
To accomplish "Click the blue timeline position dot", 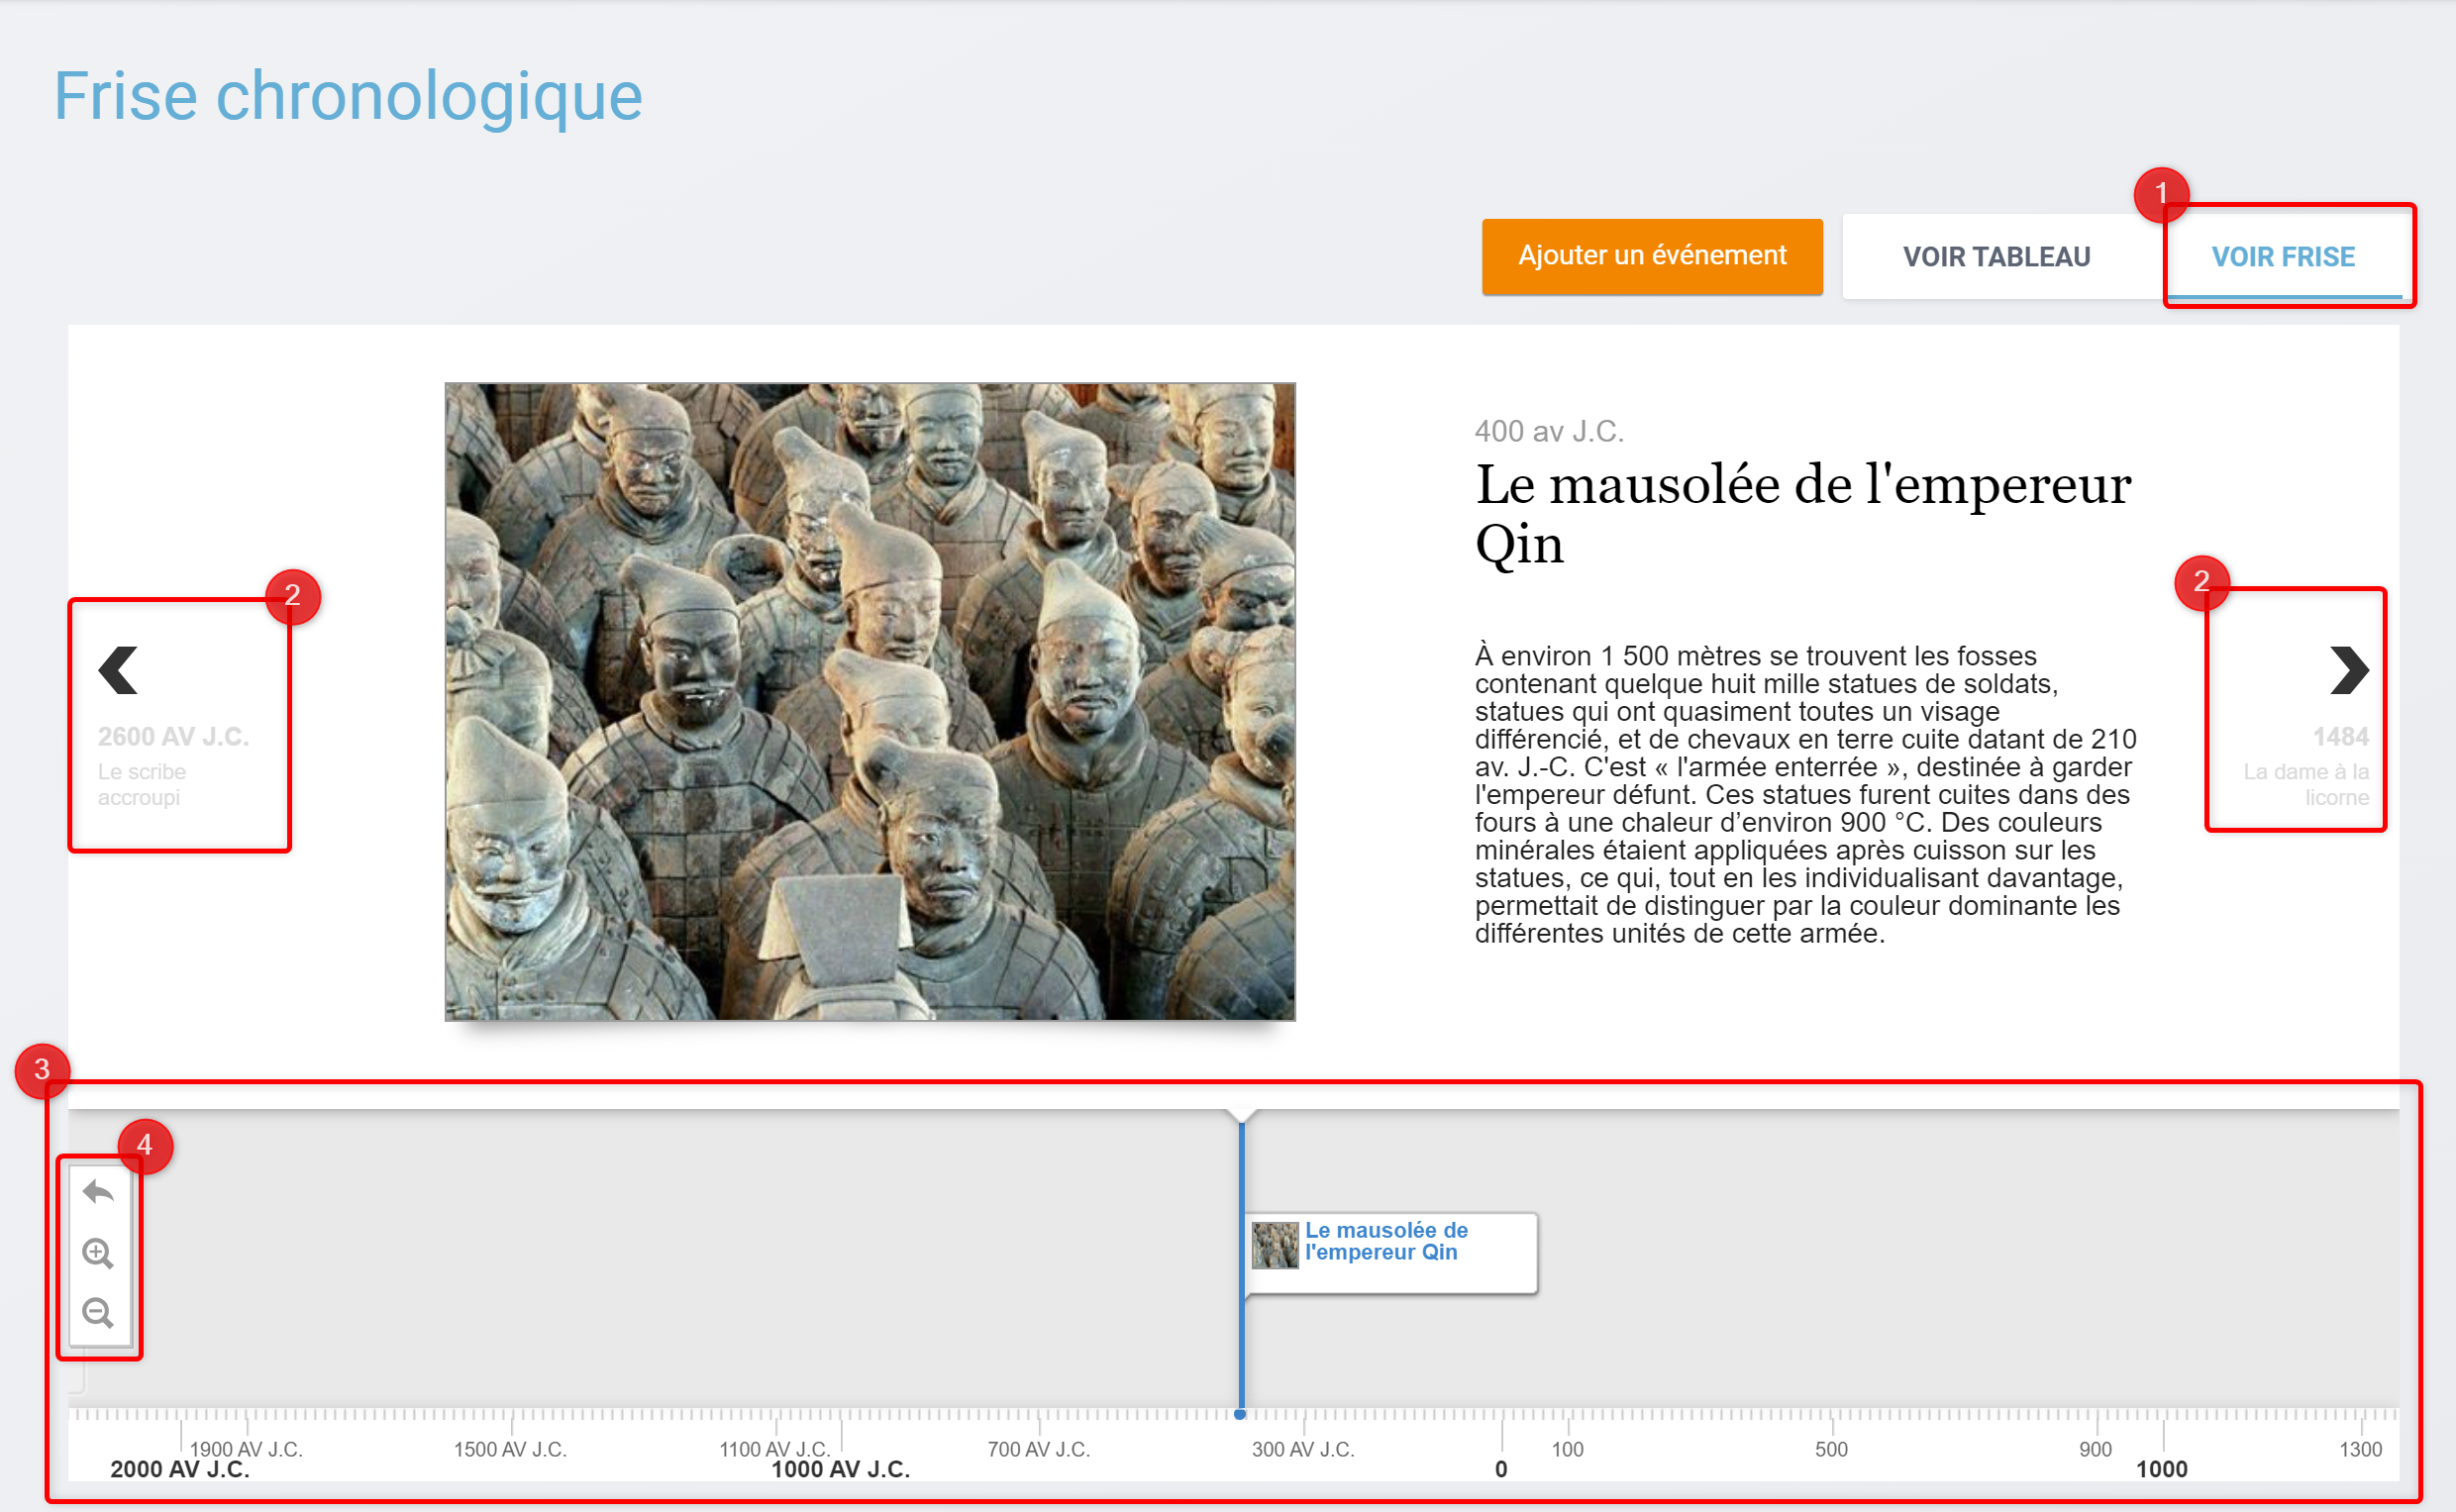I will pos(1240,1414).
